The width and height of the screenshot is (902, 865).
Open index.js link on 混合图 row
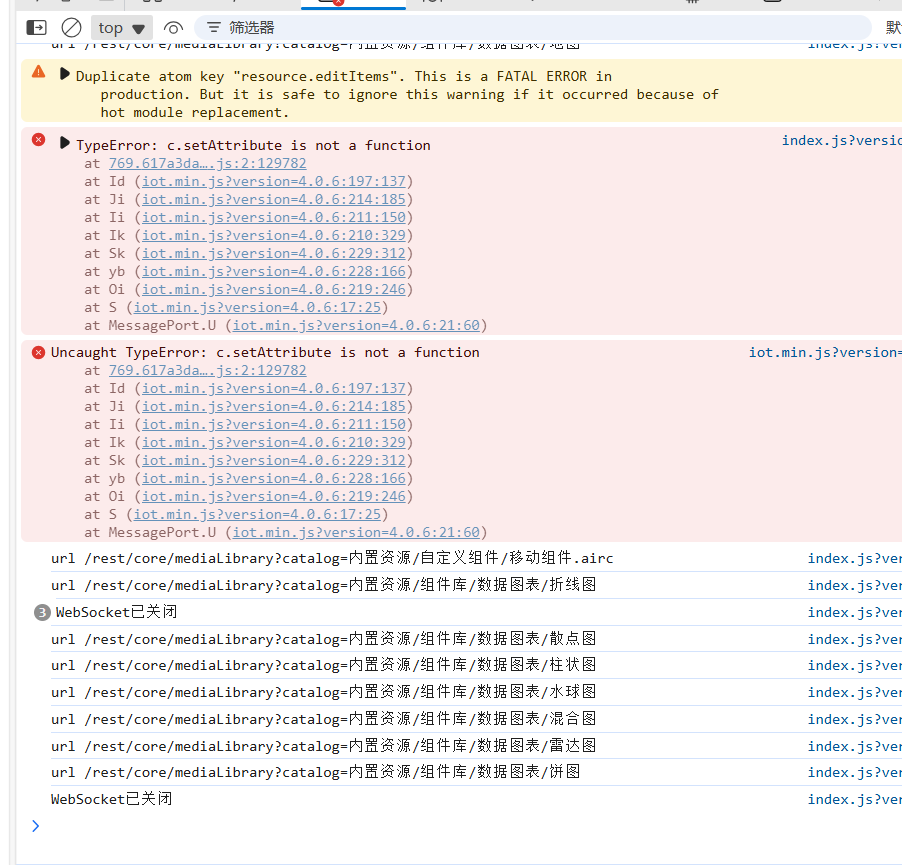[x=854, y=719]
